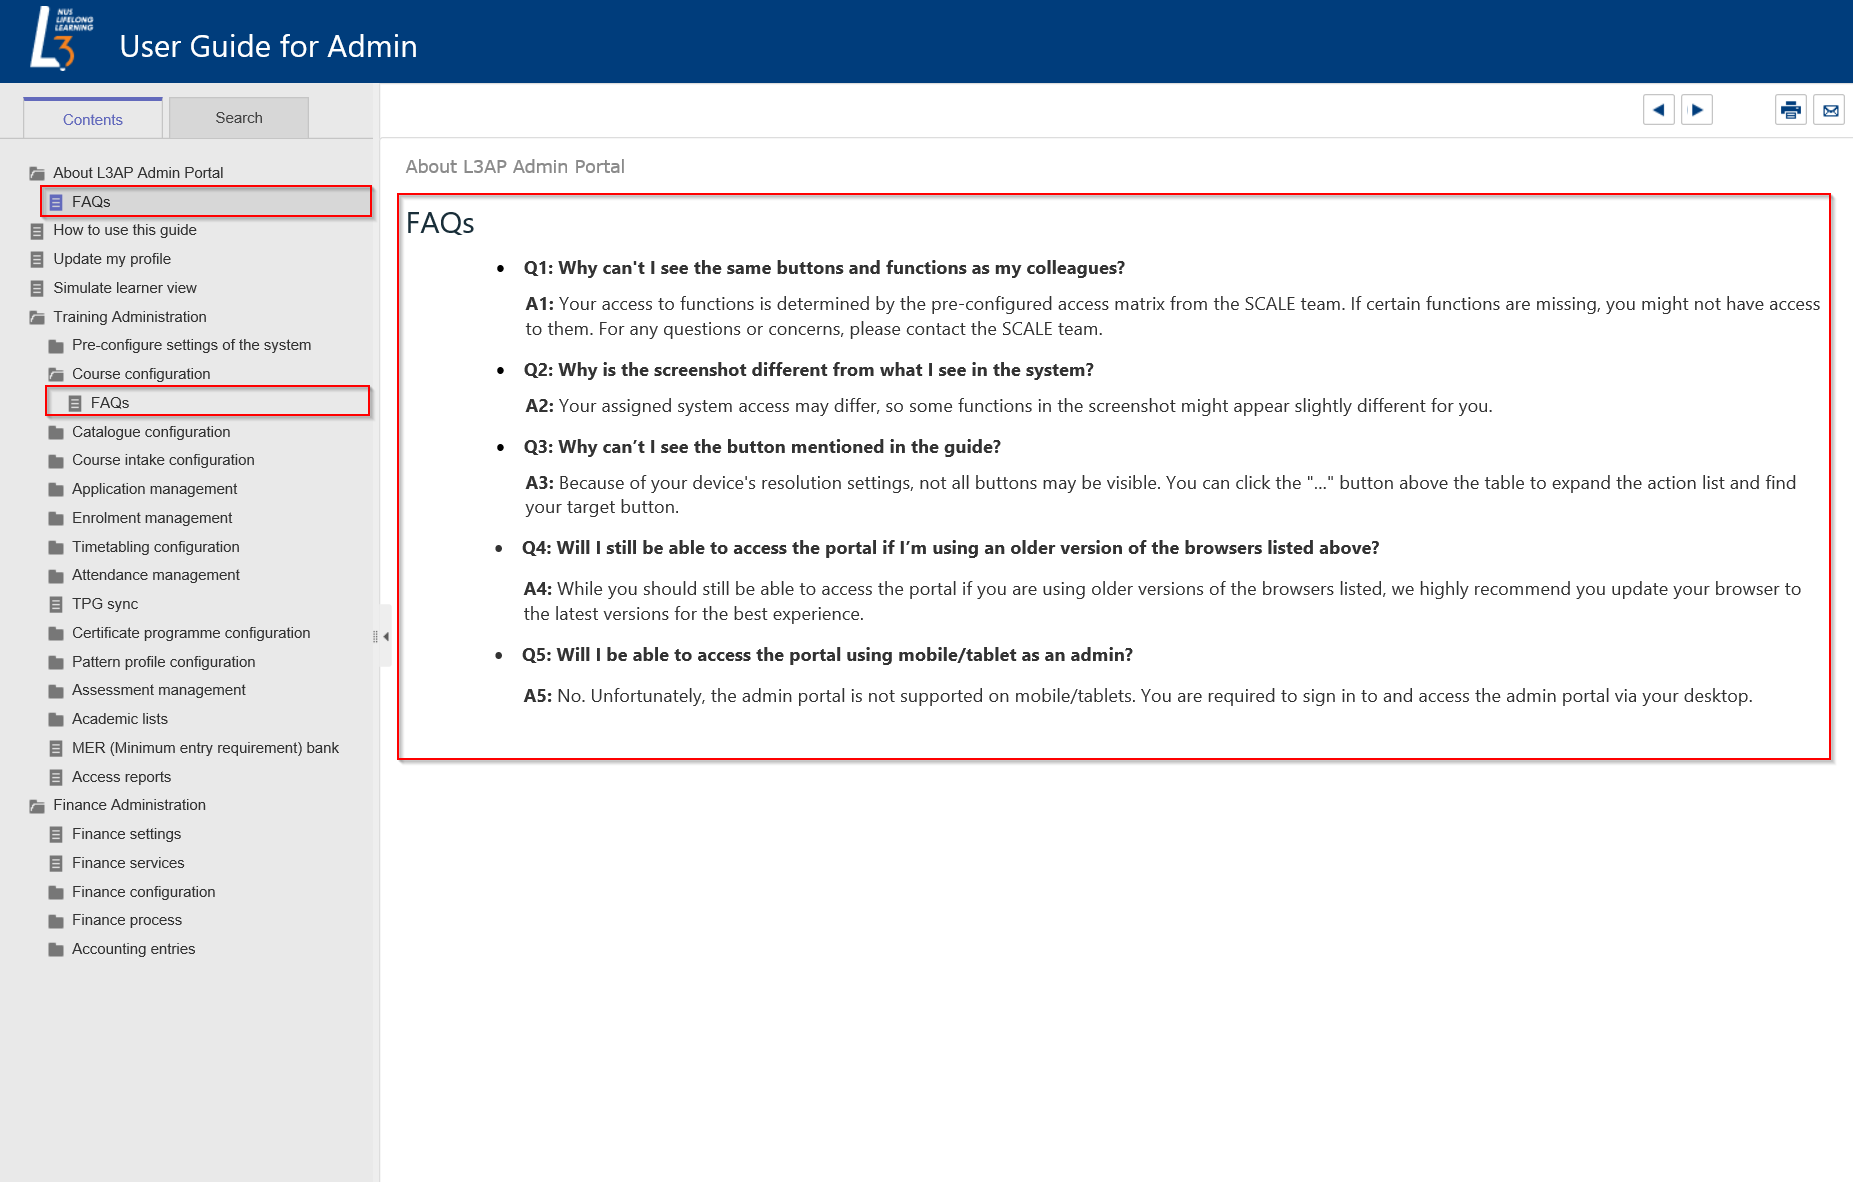
Task: Click the folder icon beside Application management
Action: (x=57, y=488)
